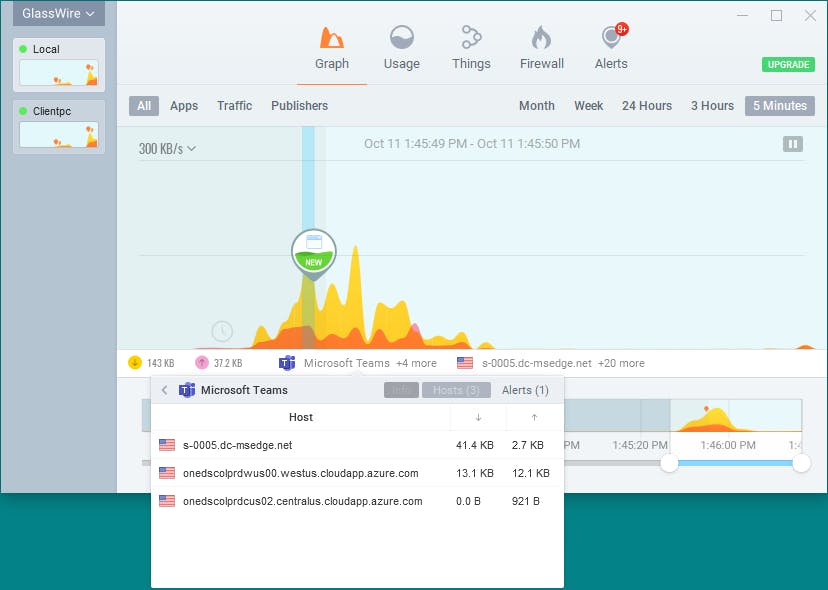Minimize the GlassWire window

742,15
